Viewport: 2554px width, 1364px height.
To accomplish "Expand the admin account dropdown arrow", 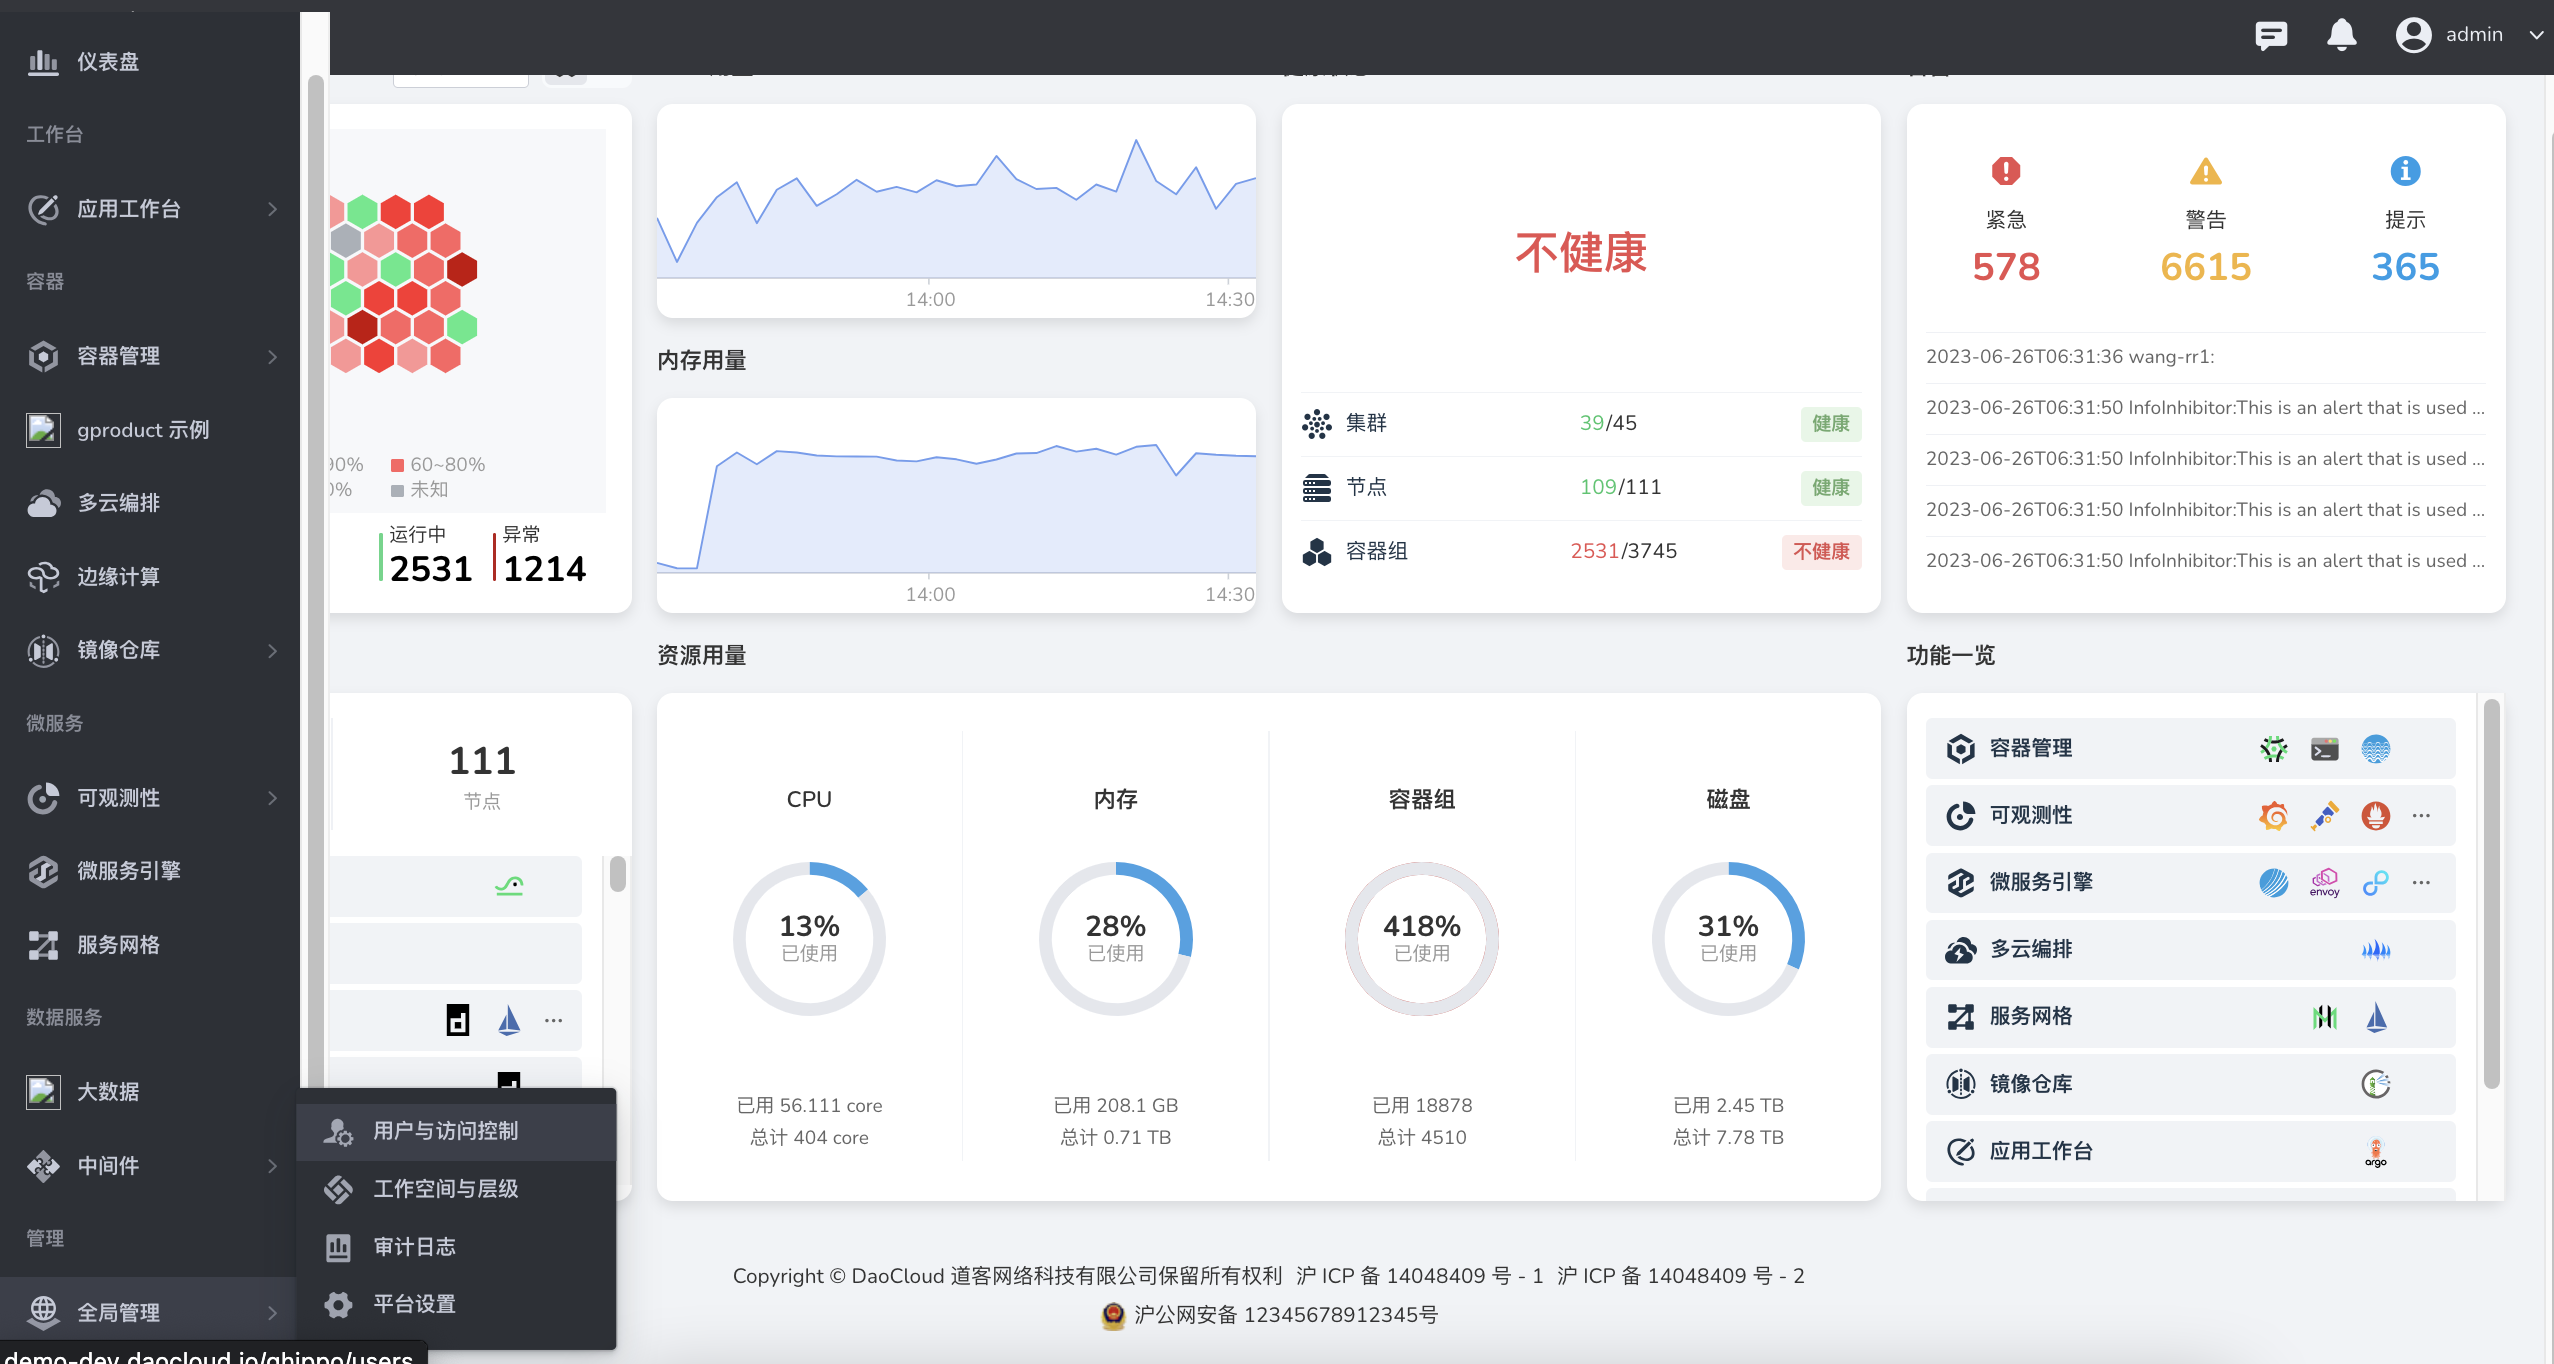I will 2536,35.
